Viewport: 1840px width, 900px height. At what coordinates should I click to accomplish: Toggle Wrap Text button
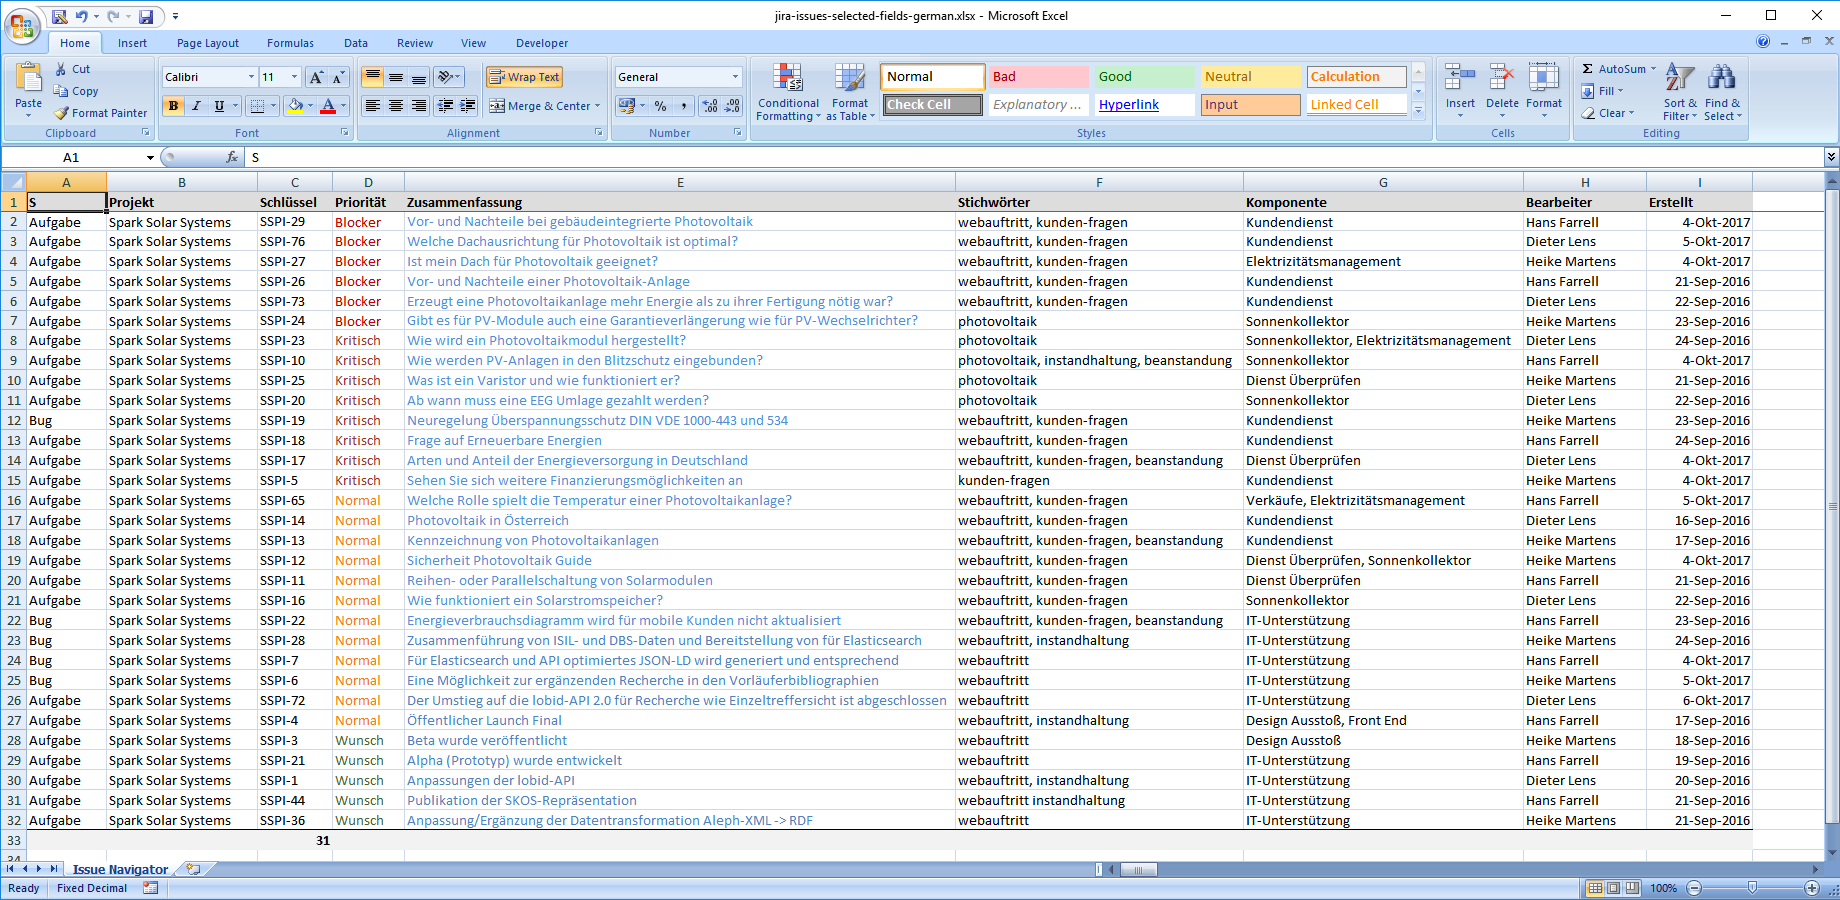pos(524,77)
